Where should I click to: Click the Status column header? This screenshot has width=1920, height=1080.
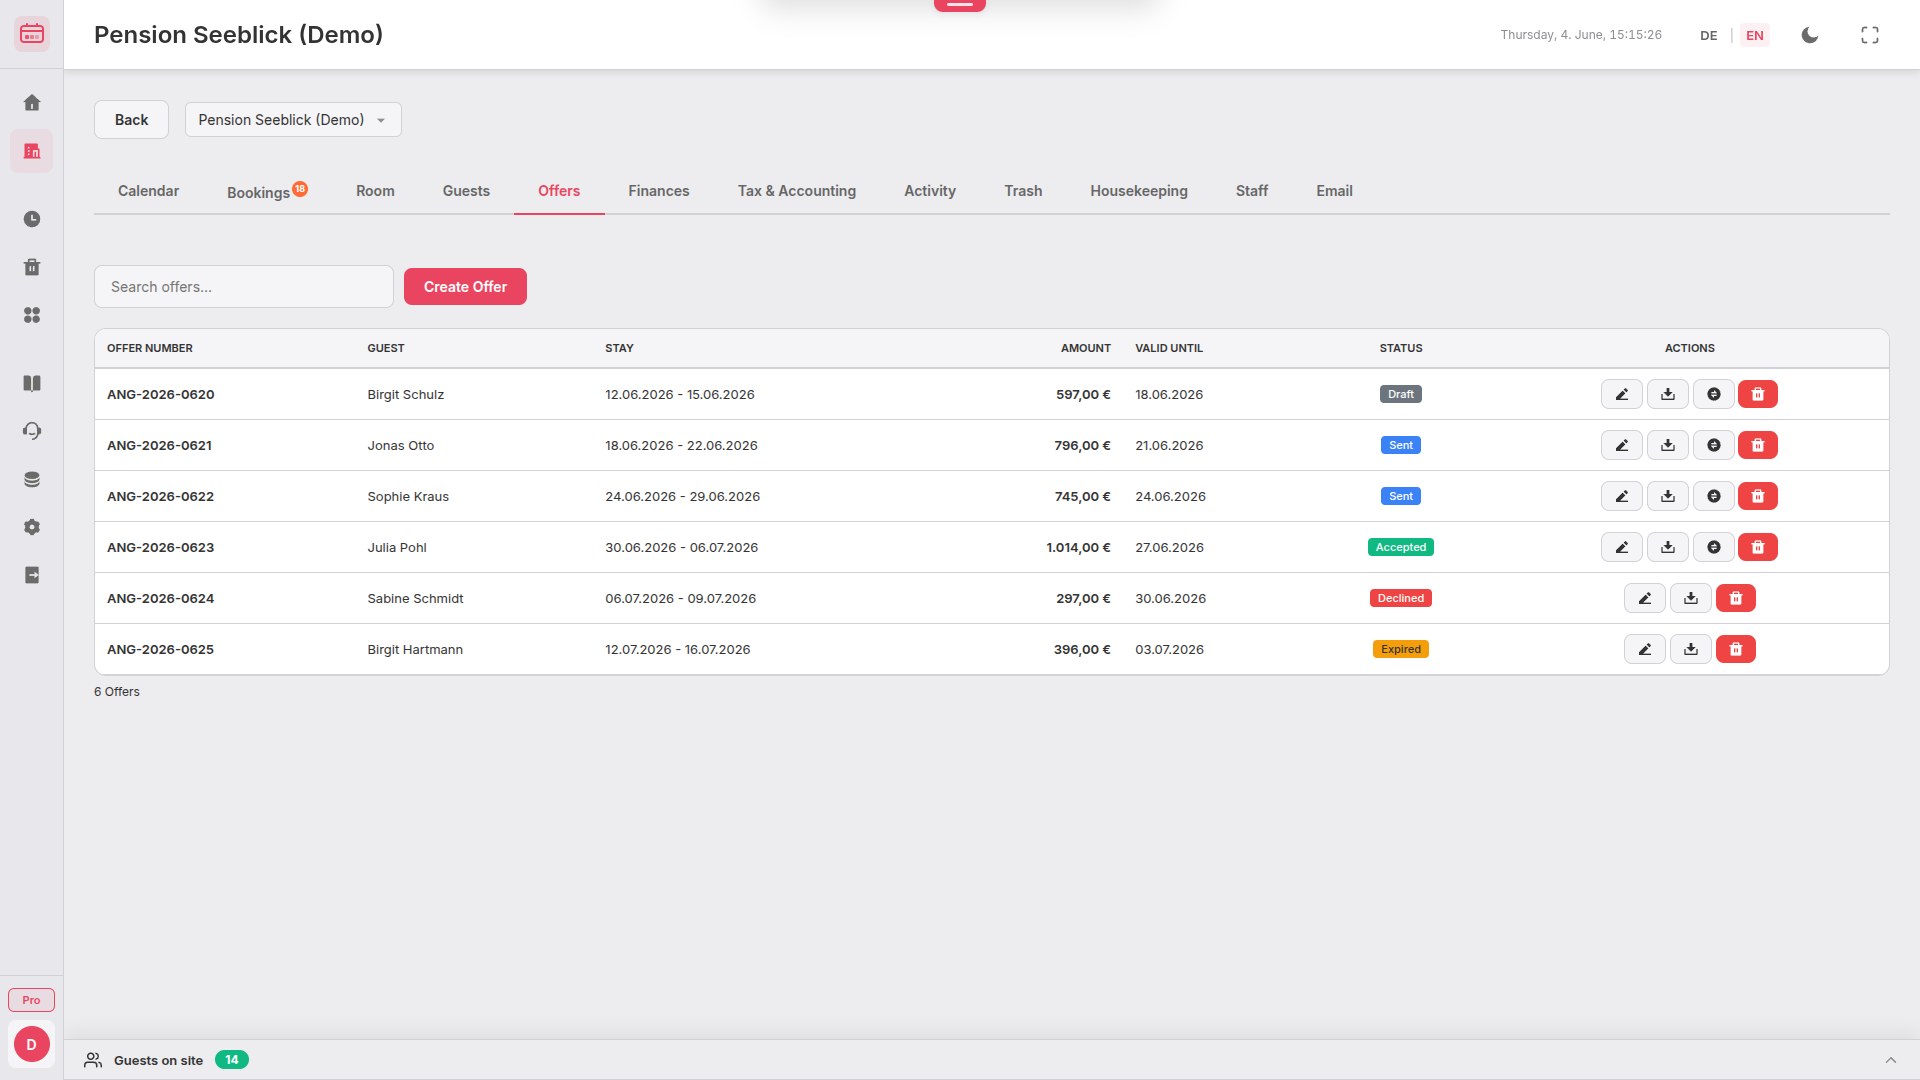[1401, 348]
